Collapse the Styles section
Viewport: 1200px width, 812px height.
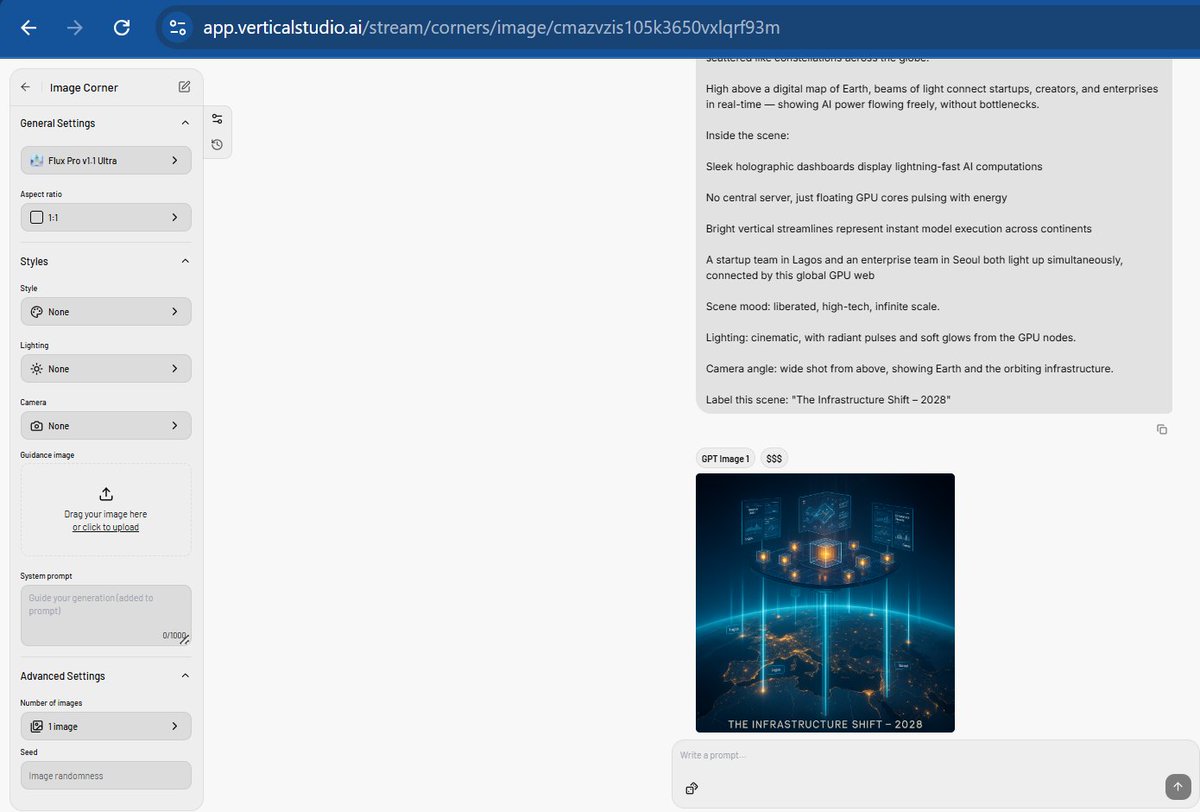(x=184, y=261)
